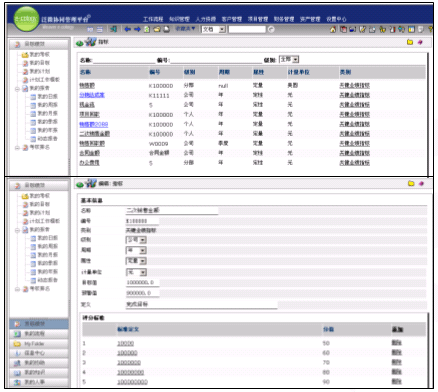The image size is (438, 392).
Task: Open the 收藏夹 dropdown in the toolbar
Action: point(185,29)
